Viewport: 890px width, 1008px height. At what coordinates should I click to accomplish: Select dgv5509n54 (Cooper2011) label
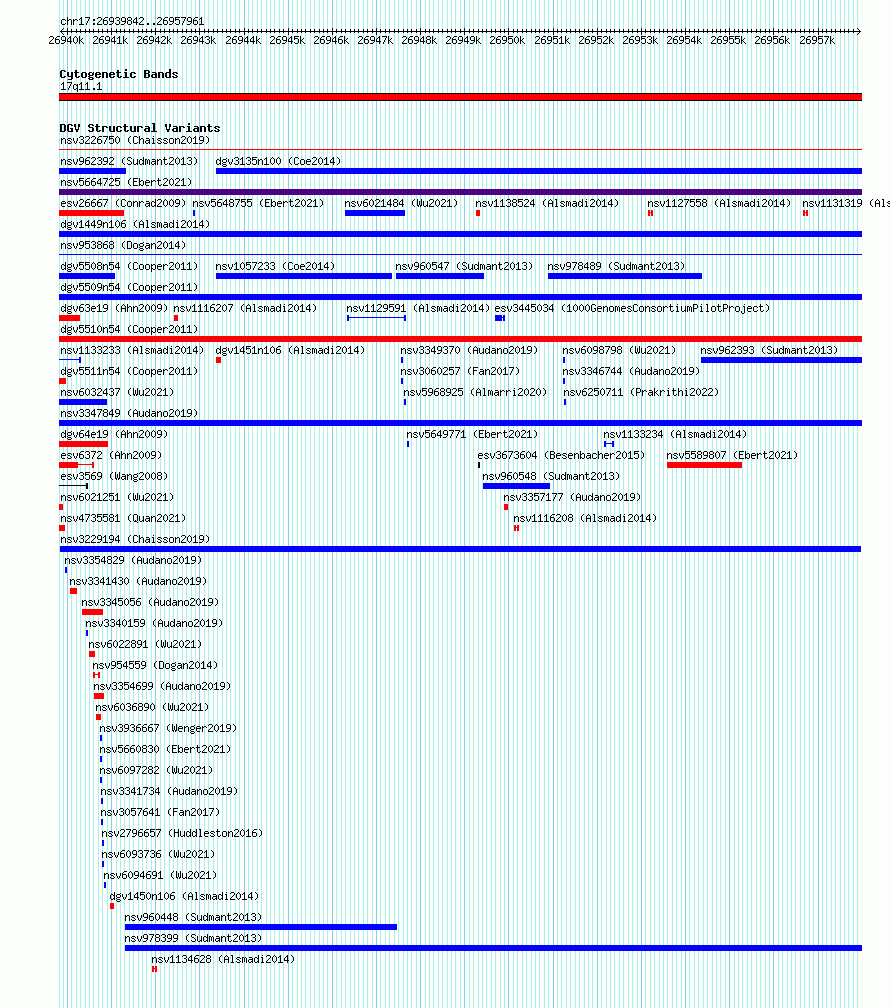coord(129,287)
